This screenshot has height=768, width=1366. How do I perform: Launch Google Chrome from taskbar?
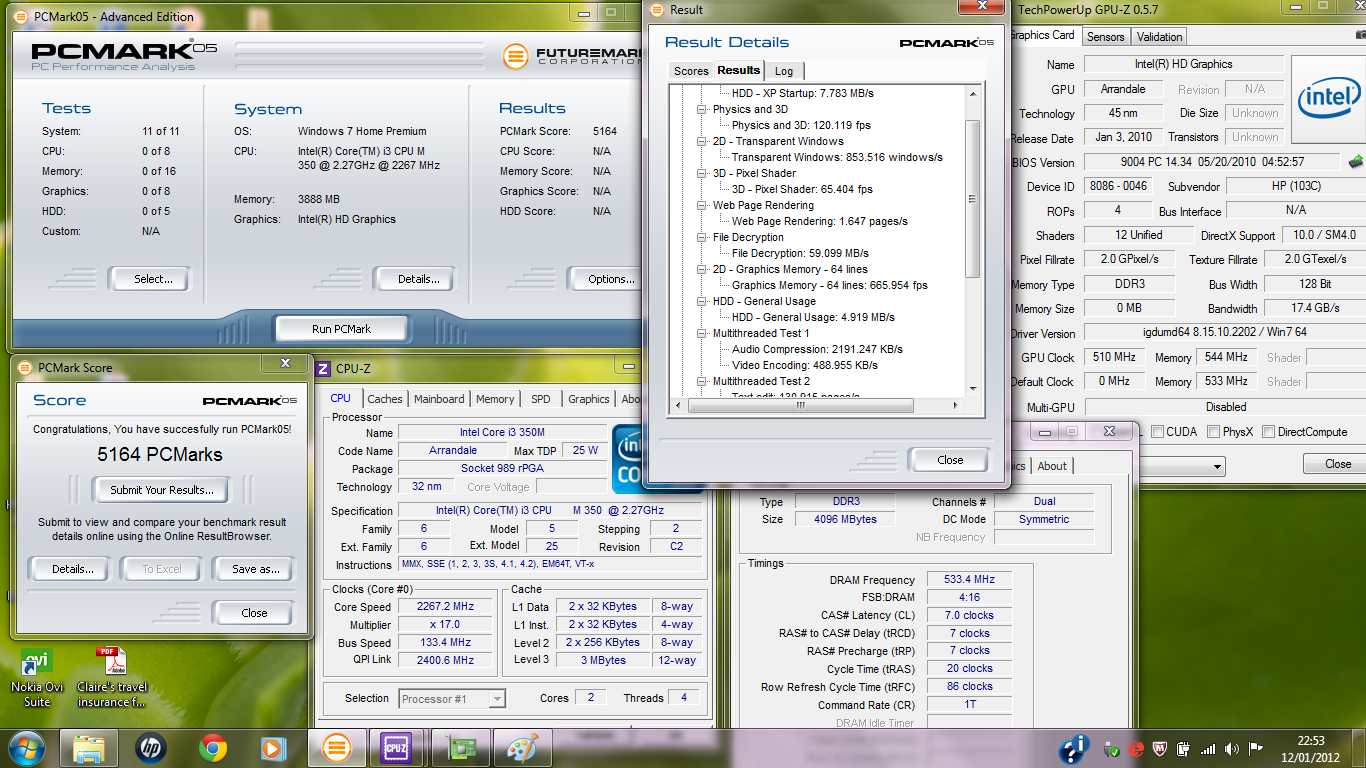[x=212, y=748]
